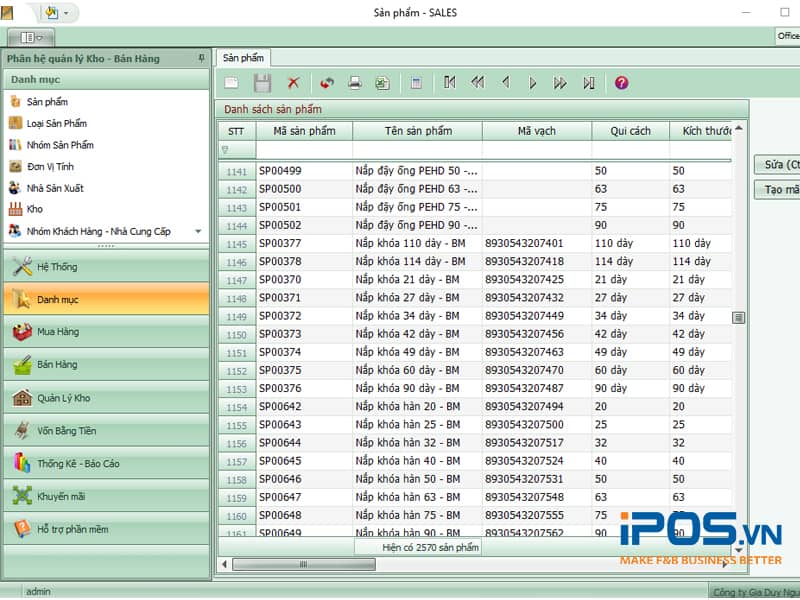Click the red X delete icon

(x=293, y=83)
